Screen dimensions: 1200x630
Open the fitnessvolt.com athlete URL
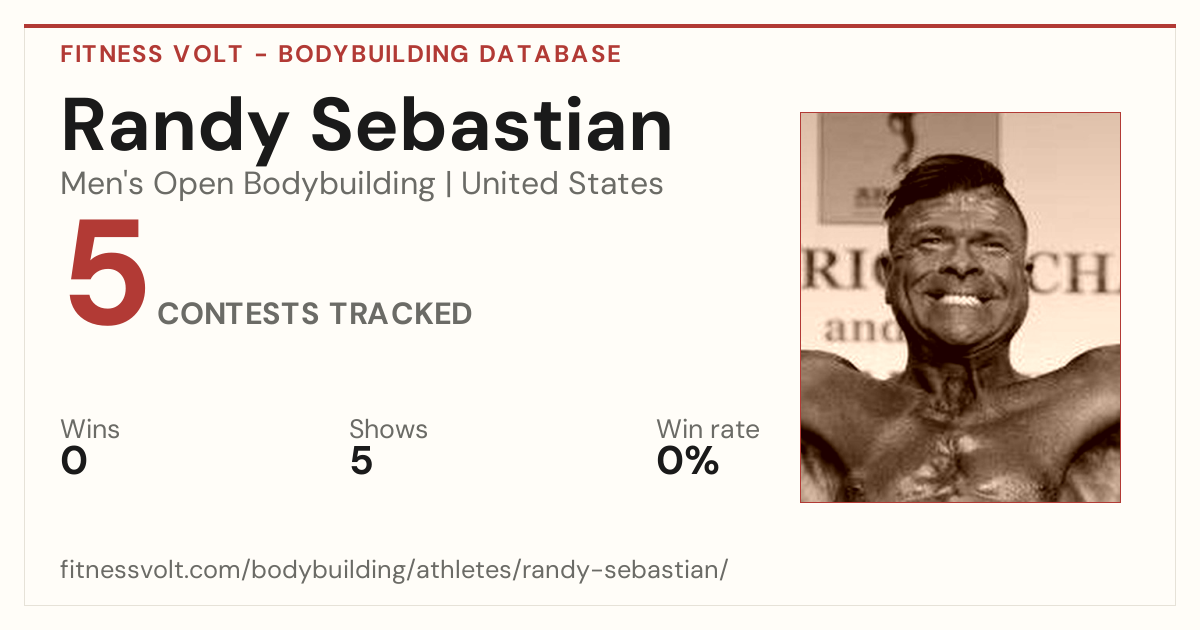tap(394, 570)
